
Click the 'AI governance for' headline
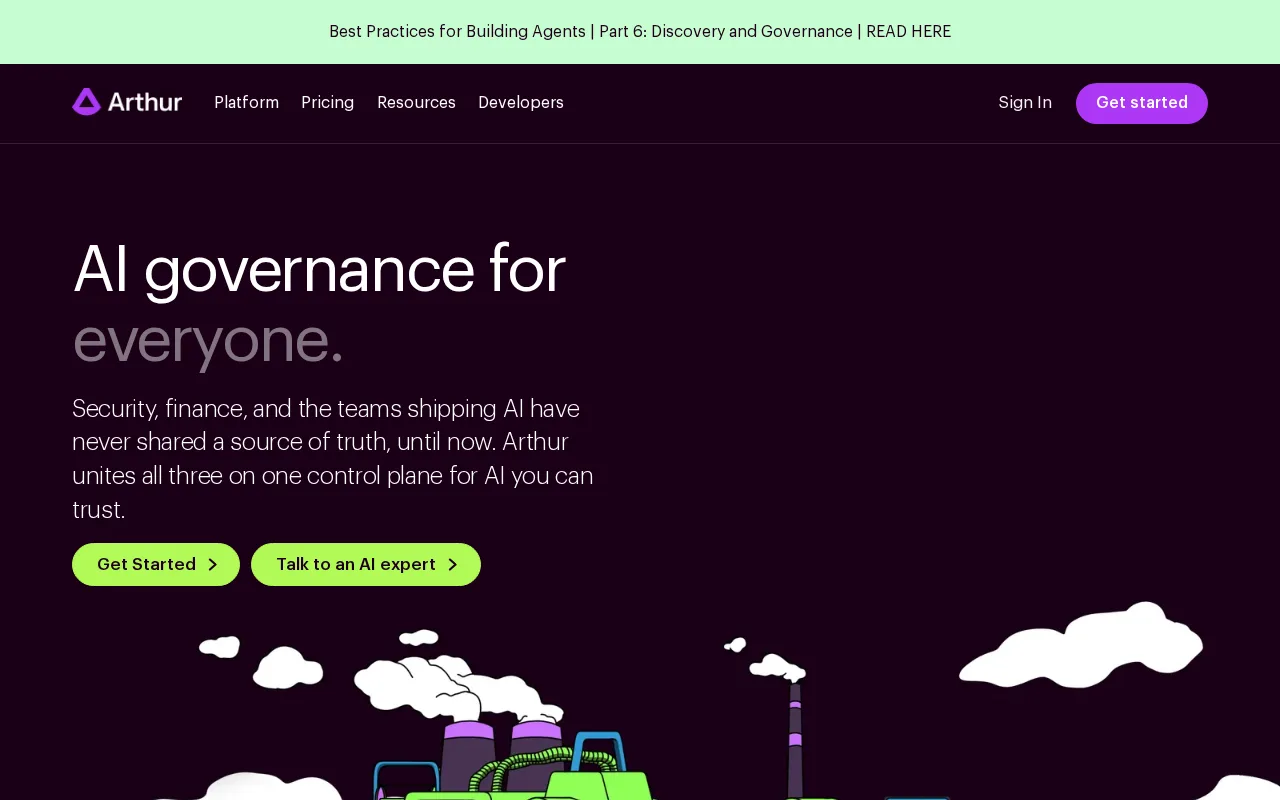tap(319, 269)
